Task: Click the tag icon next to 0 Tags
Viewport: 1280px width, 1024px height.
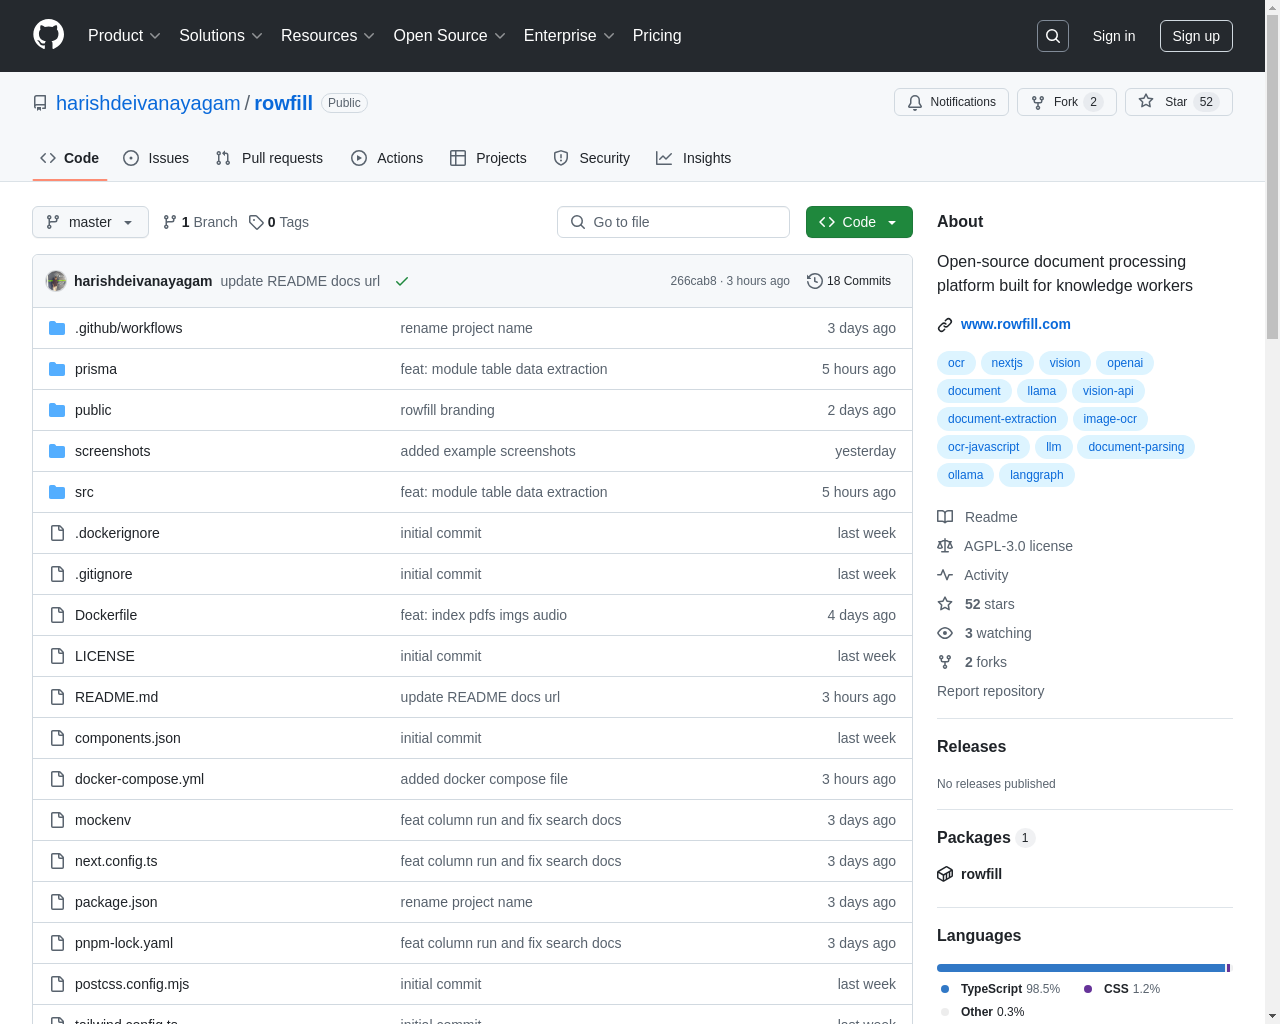Action: pyautogui.click(x=256, y=222)
